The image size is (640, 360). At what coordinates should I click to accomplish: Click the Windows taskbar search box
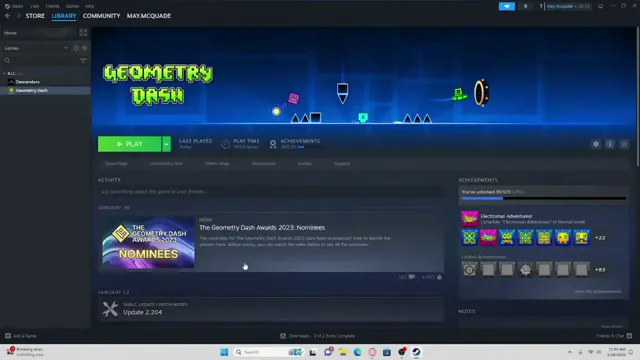click(268, 352)
